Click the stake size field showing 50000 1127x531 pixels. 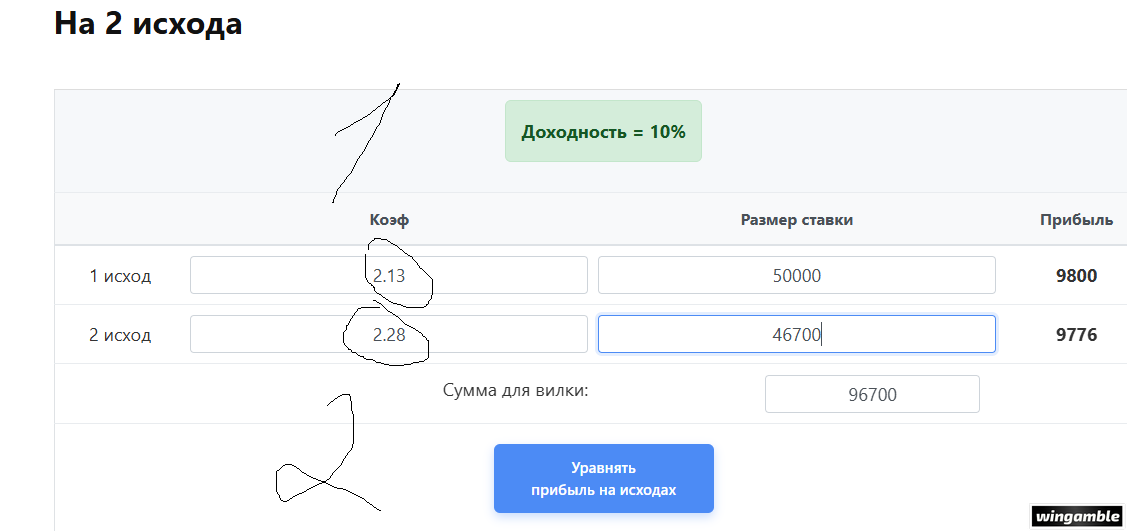point(796,275)
